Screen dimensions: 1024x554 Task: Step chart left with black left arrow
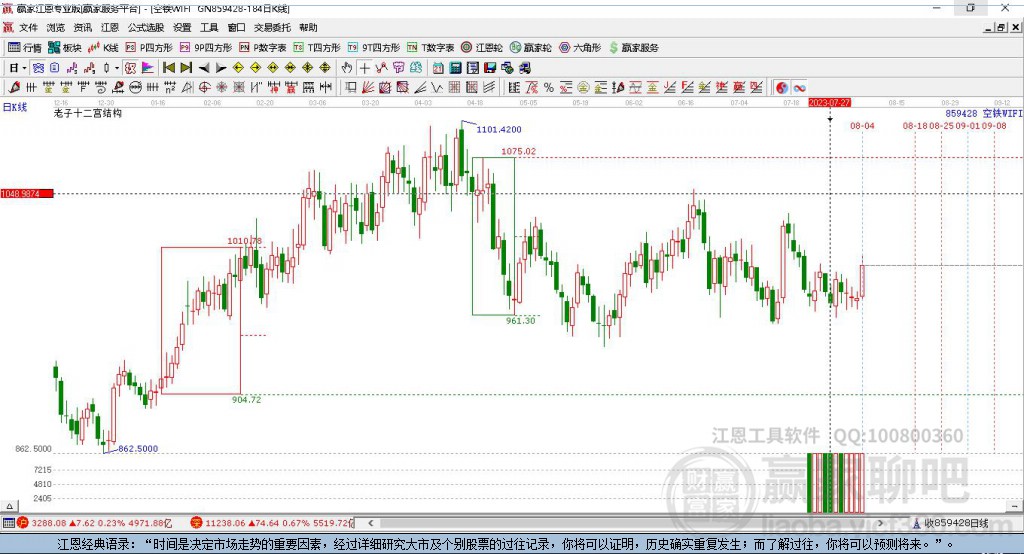click(204, 68)
